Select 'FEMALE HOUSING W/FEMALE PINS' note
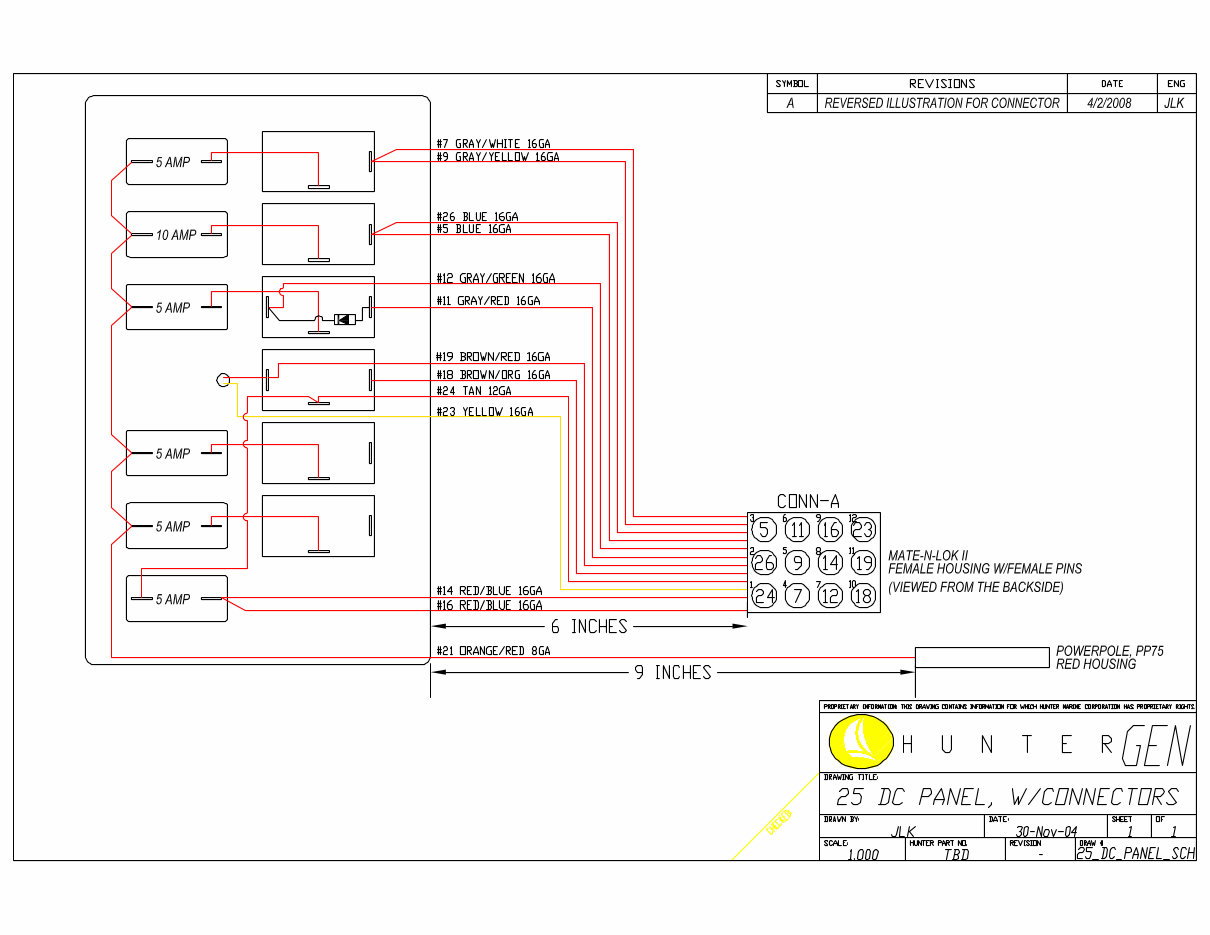 (x=985, y=569)
